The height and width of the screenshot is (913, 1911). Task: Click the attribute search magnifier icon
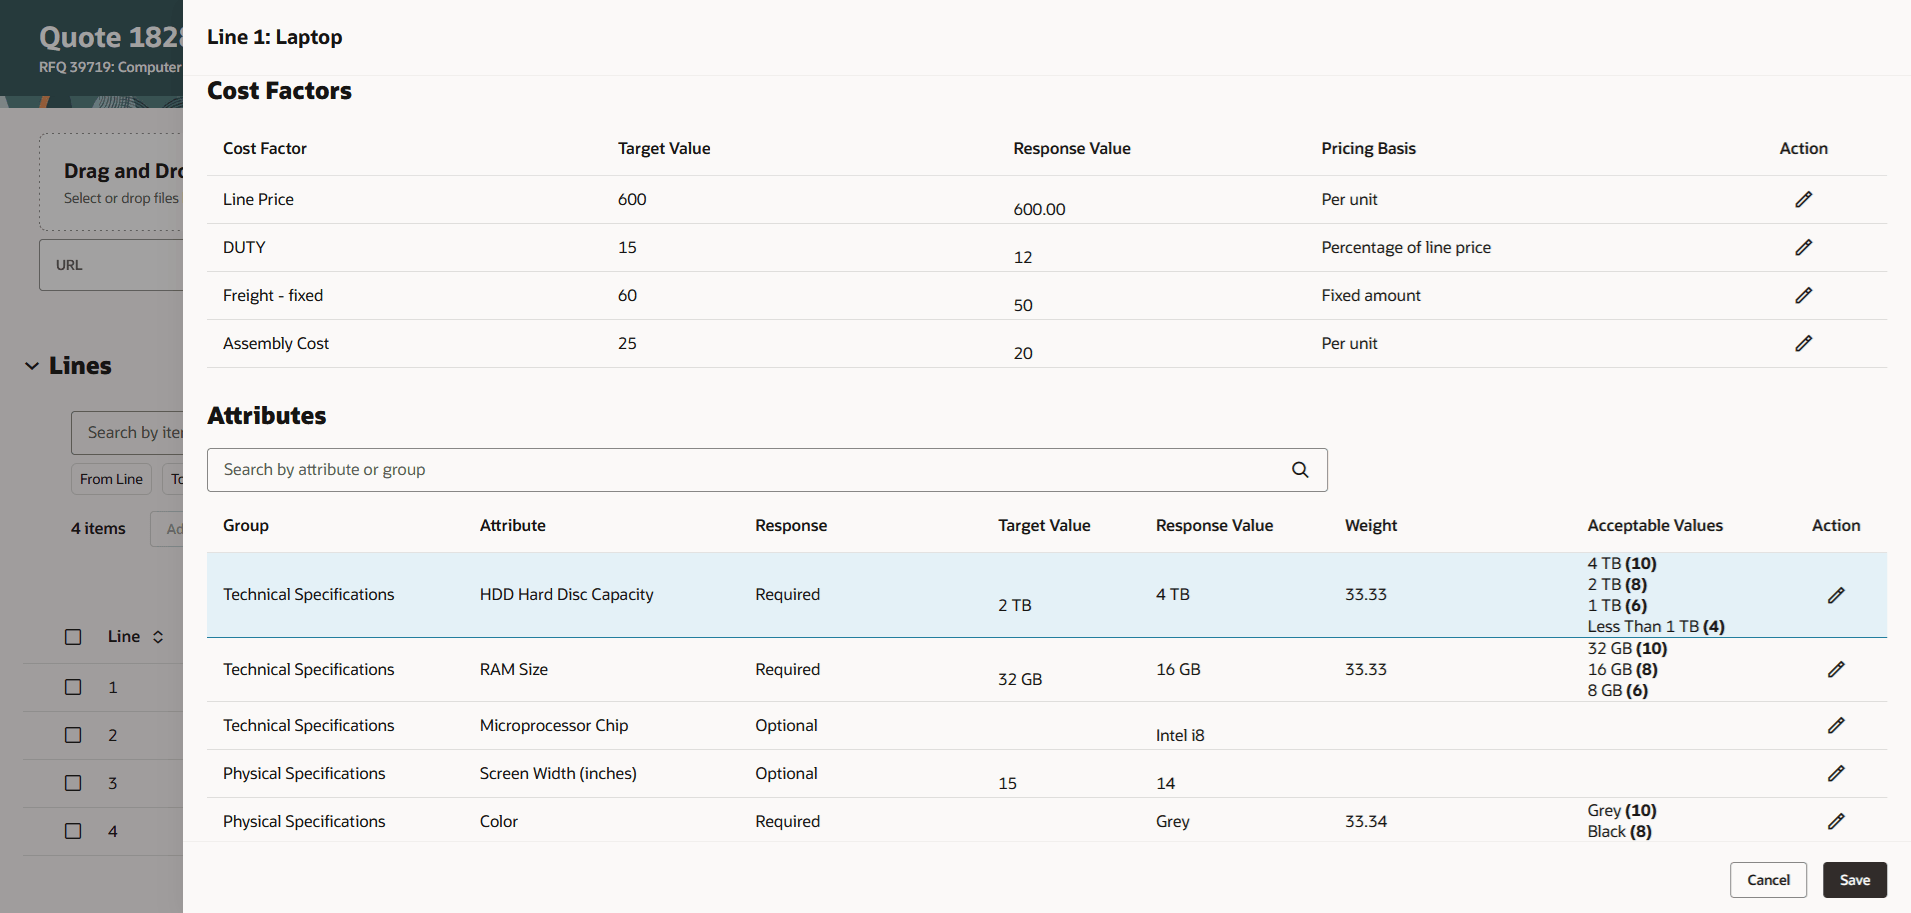pos(1300,470)
